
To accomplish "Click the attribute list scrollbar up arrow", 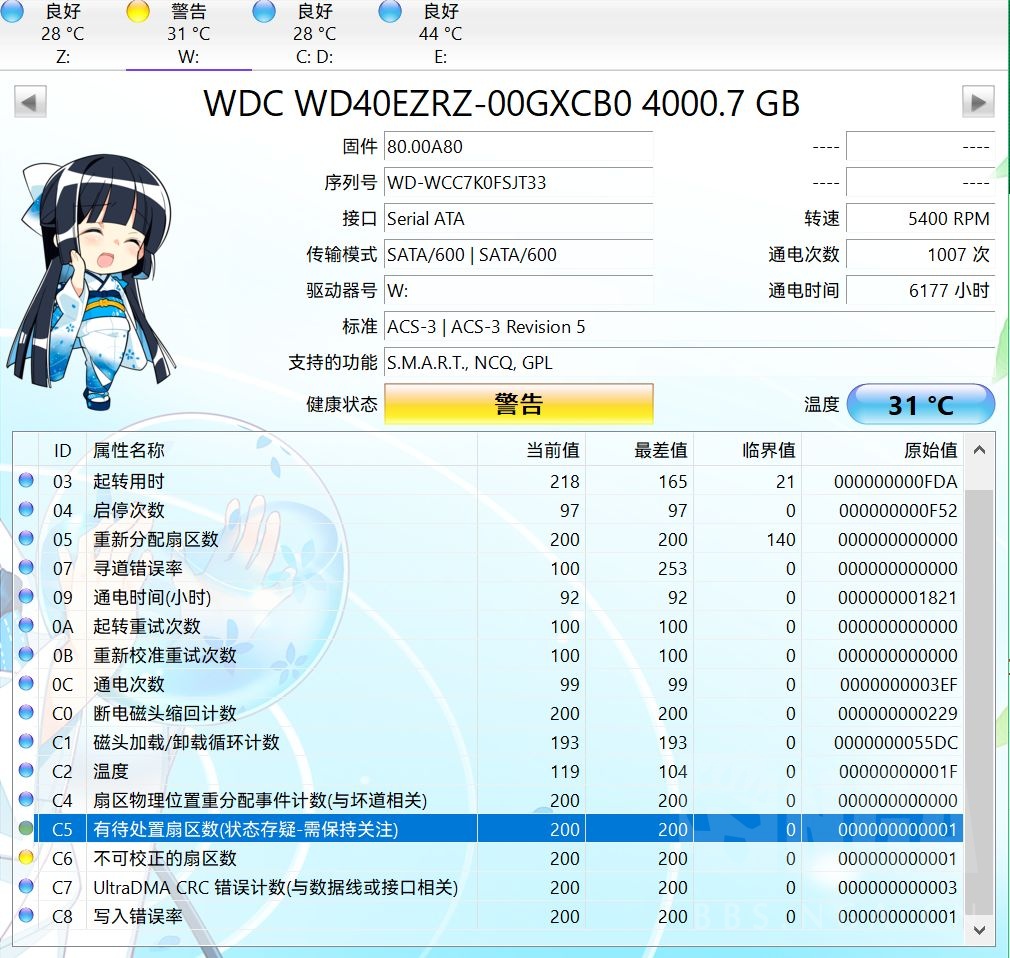I will coord(977,452).
